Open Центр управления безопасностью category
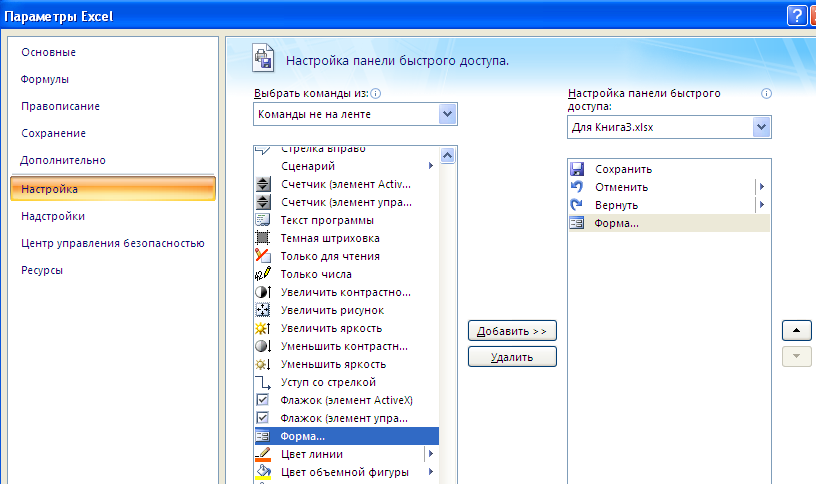Viewport: 816px width, 484px height. (x=112, y=243)
